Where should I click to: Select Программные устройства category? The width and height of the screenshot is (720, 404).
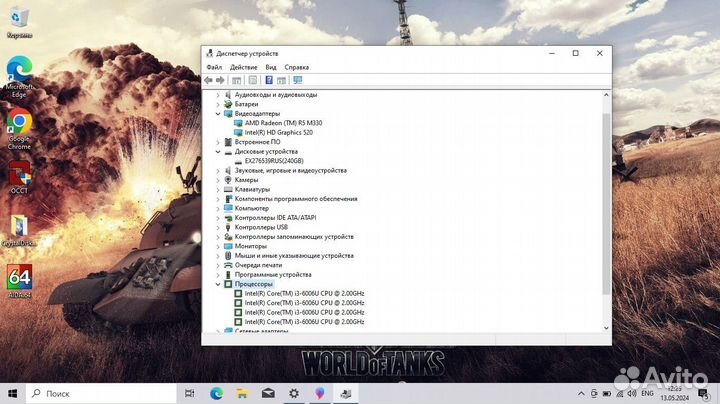pyautogui.click(x=273, y=275)
